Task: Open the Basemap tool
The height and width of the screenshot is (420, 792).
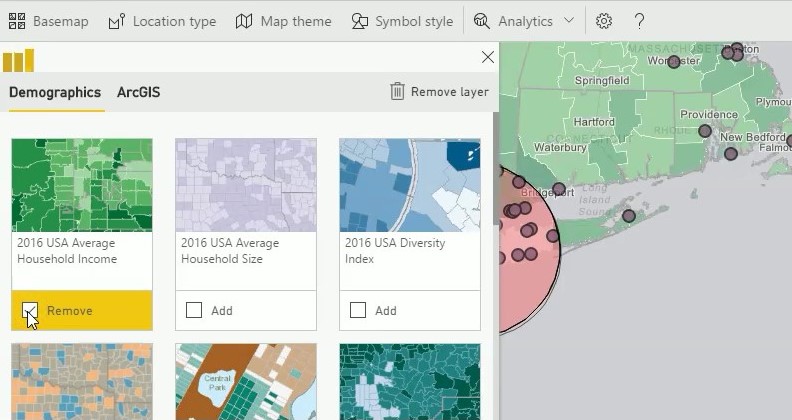Action: (x=48, y=21)
